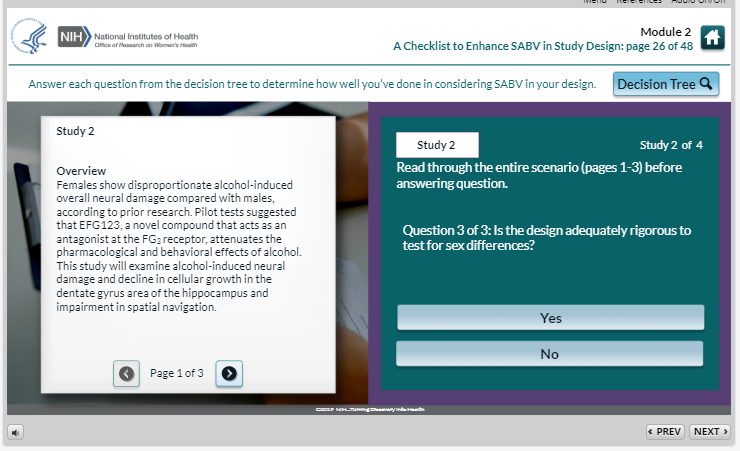Click 'Question 3 of 3' text
This screenshot has height=451, width=740.
446,230
